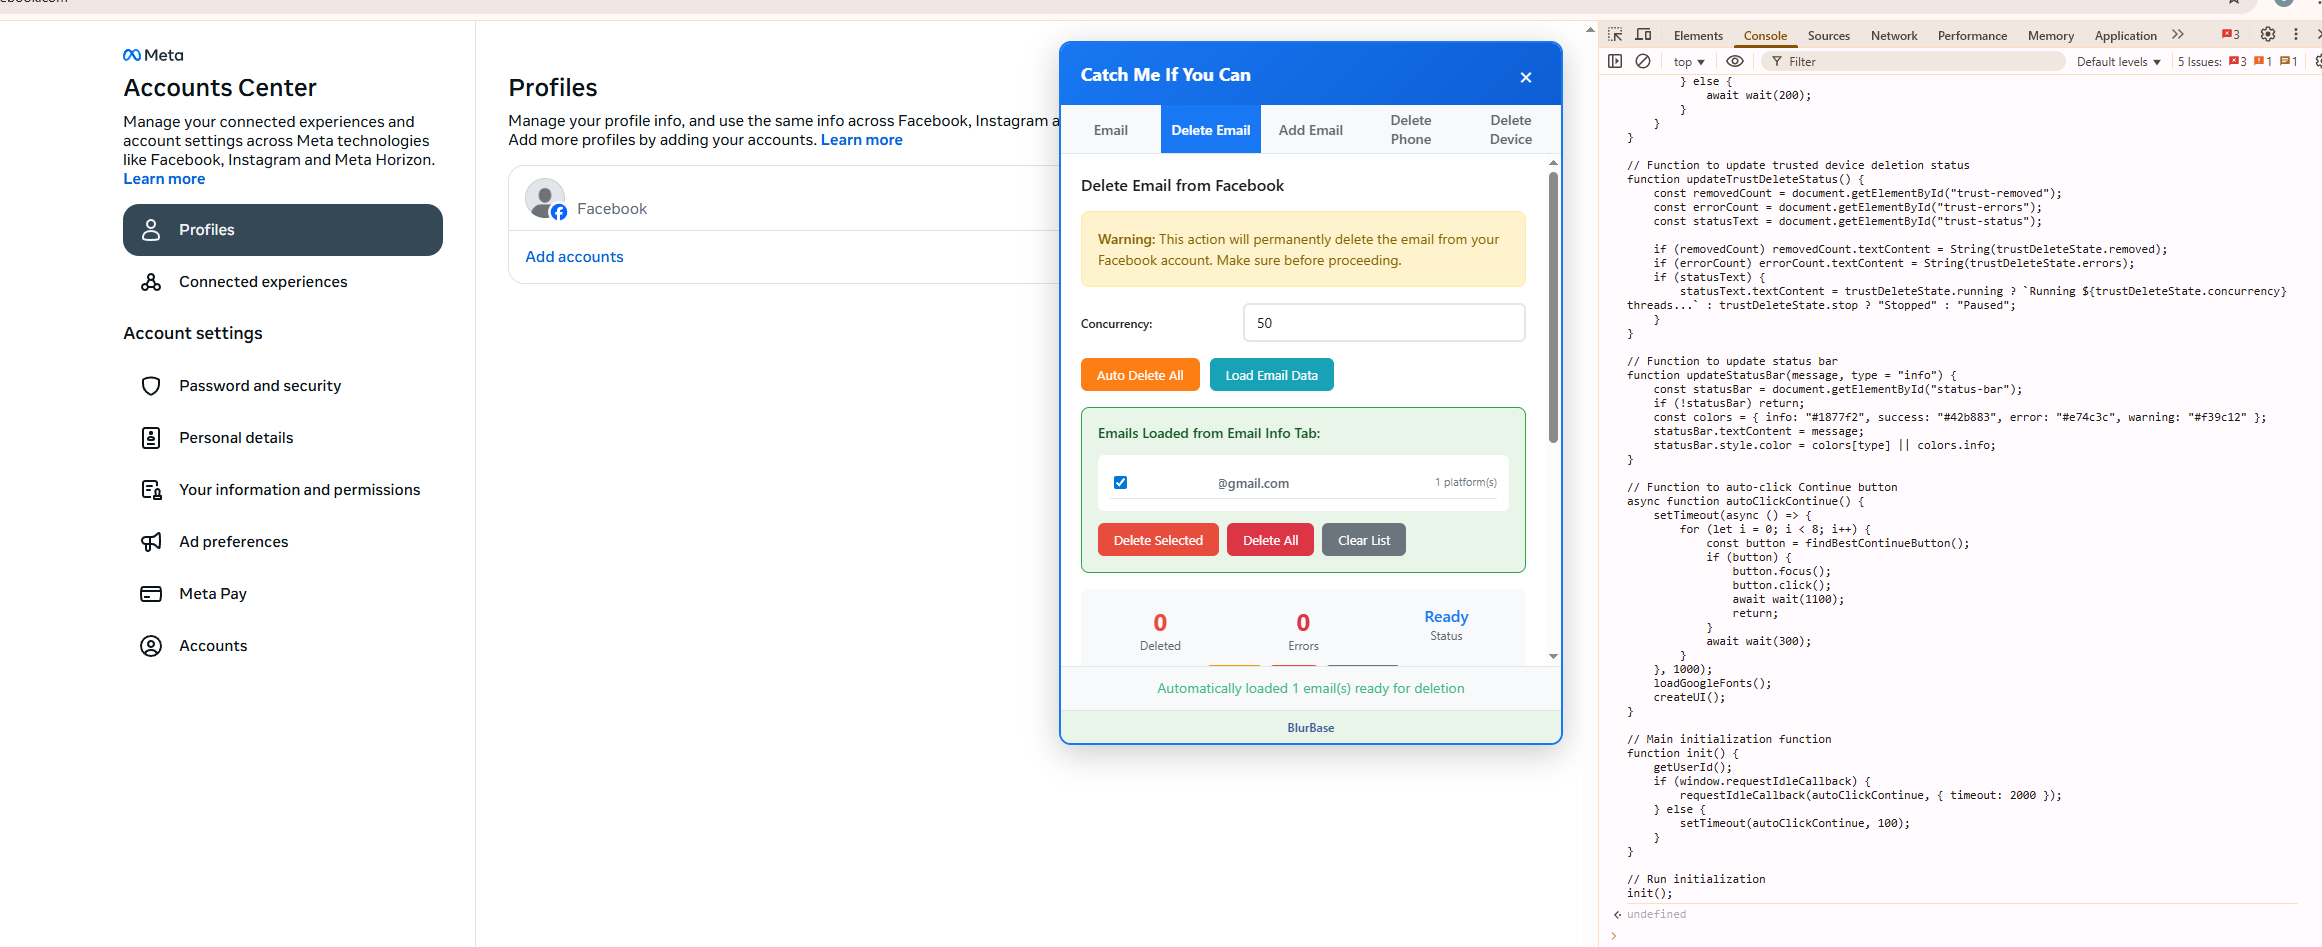Click the '1 platform(s)' label
This screenshot has height=947, width=2322.
point(1466,482)
